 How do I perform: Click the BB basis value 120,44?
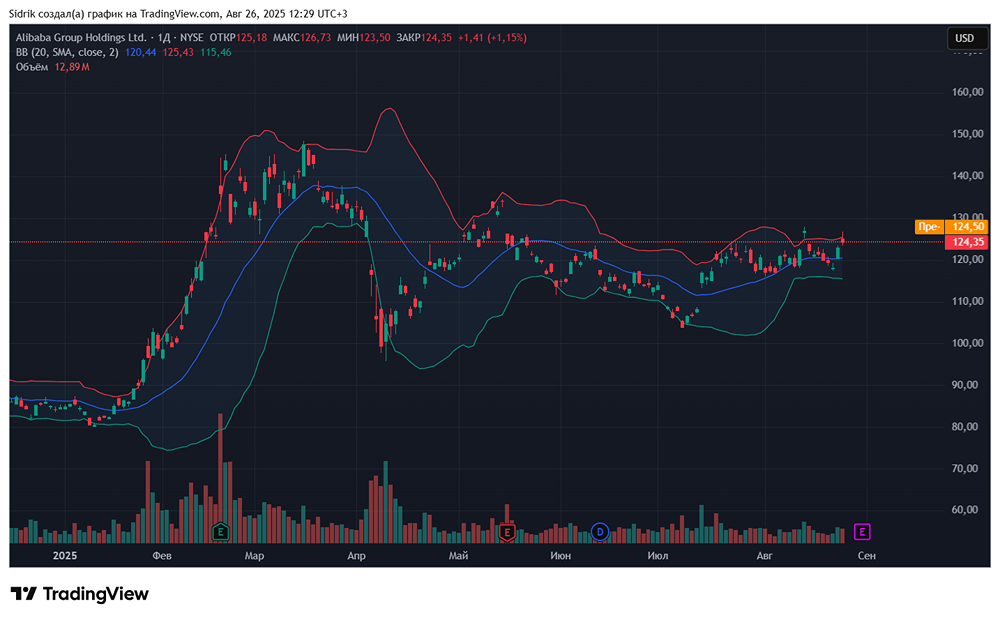(140, 52)
